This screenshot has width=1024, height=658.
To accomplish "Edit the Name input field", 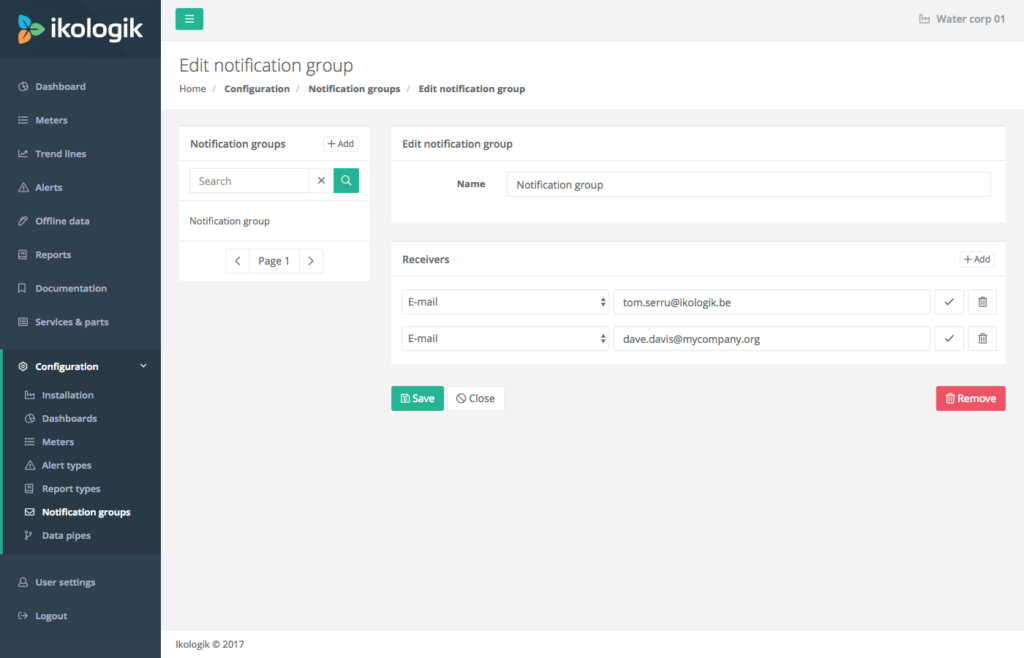I will coord(748,185).
